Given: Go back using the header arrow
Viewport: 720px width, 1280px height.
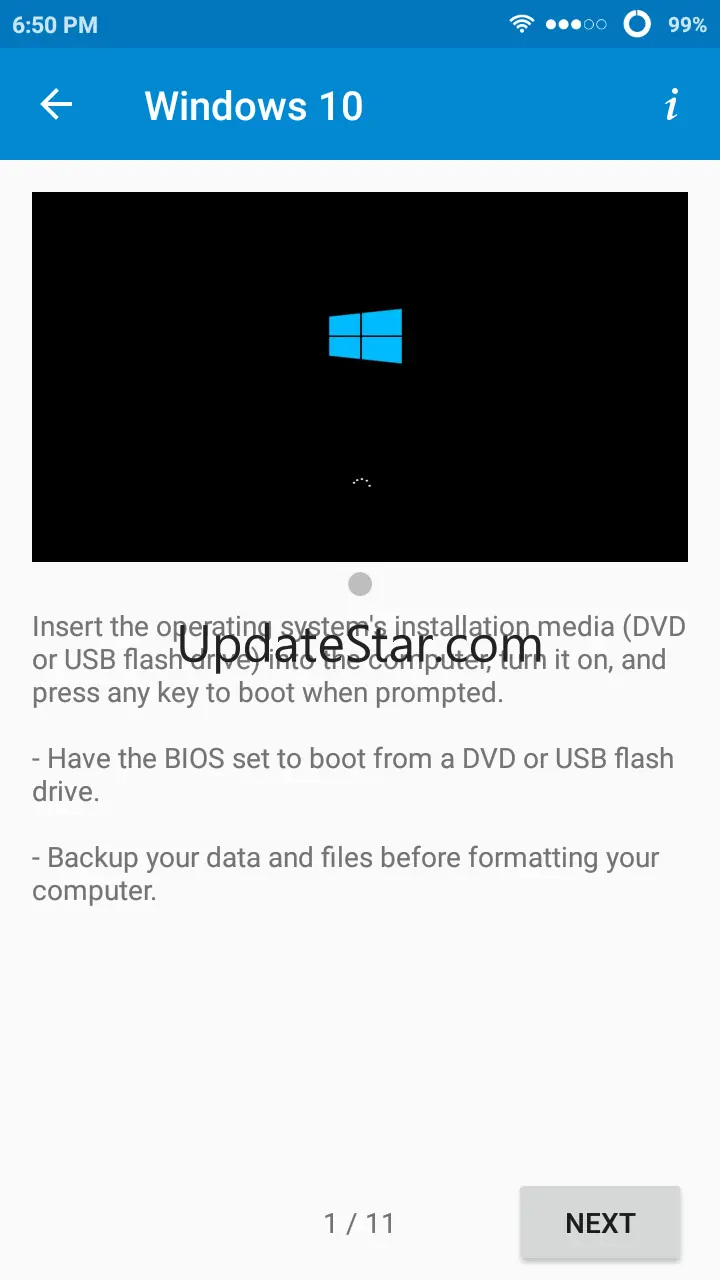Looking at the screenshot, I should (56, 104).
